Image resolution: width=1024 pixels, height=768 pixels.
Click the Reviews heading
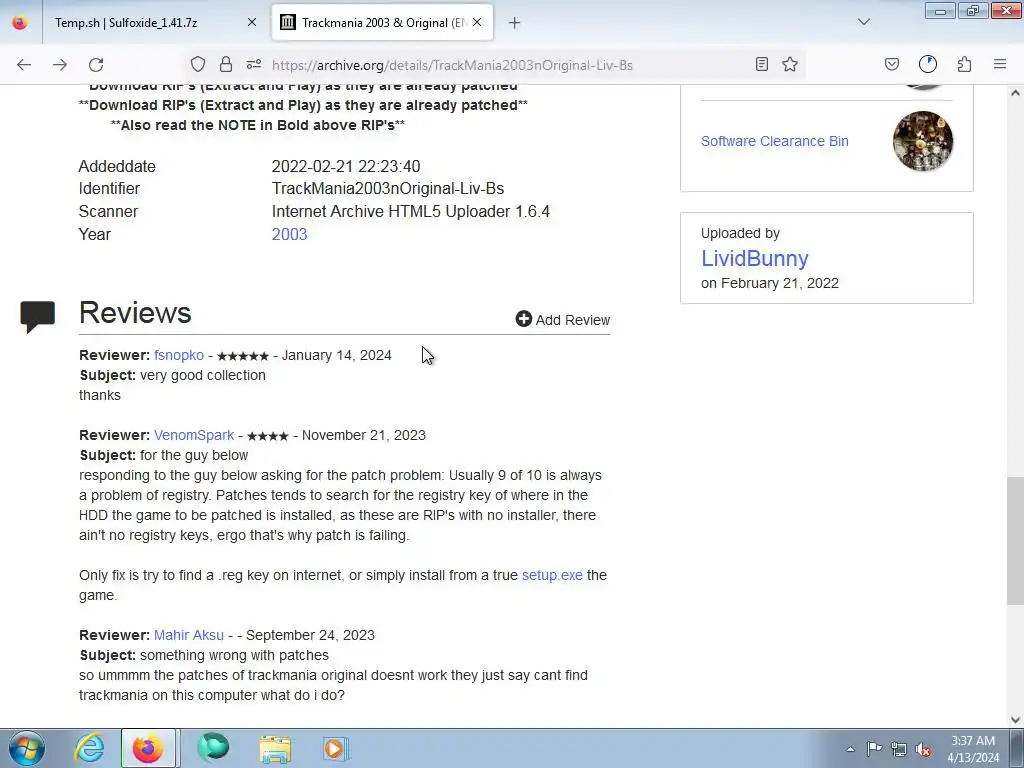[135, 312]
